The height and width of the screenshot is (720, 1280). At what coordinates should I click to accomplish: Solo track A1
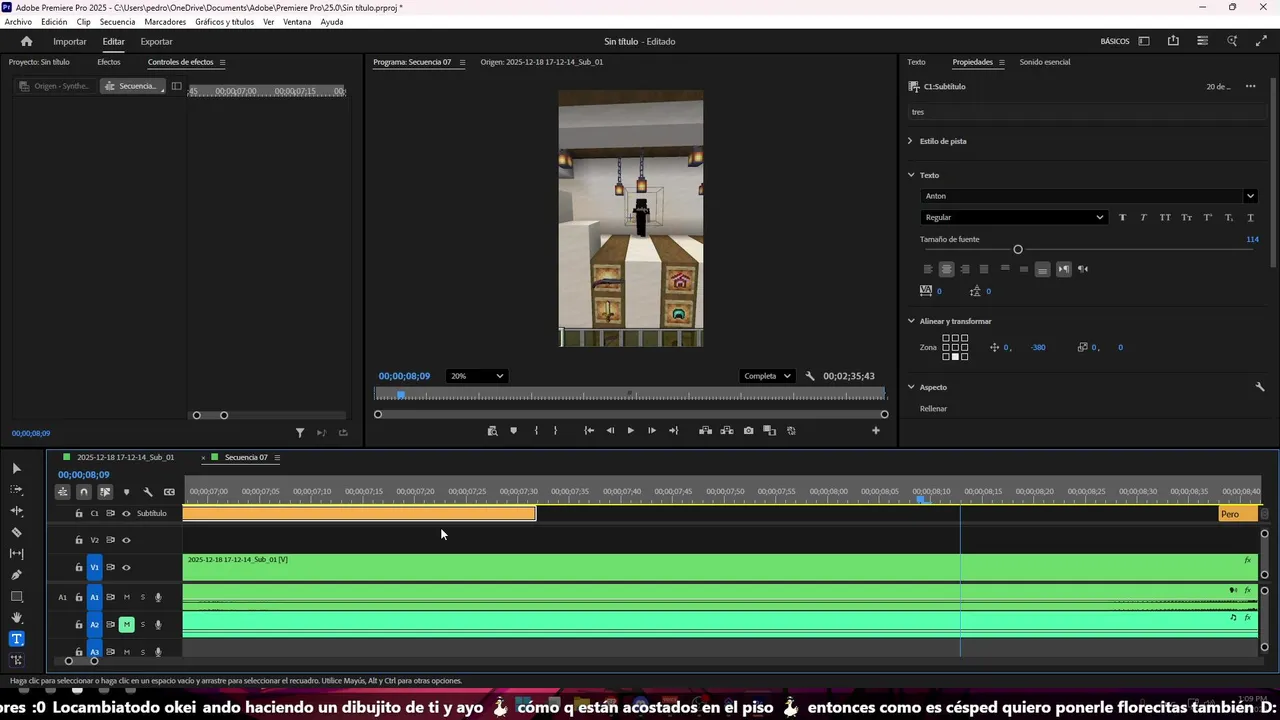click(x=142, y=597)
